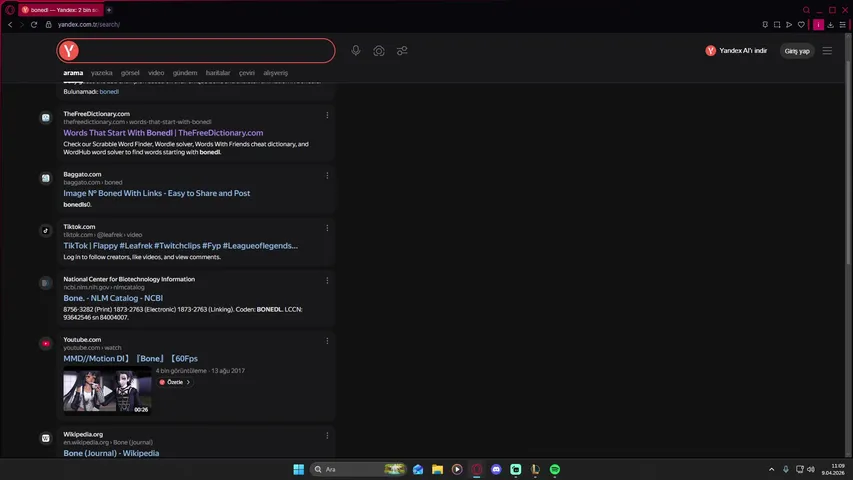This screenshot has width=853, height=480.
Task: Open Spotify from the taskbar
Action: (x=555, y=469)
